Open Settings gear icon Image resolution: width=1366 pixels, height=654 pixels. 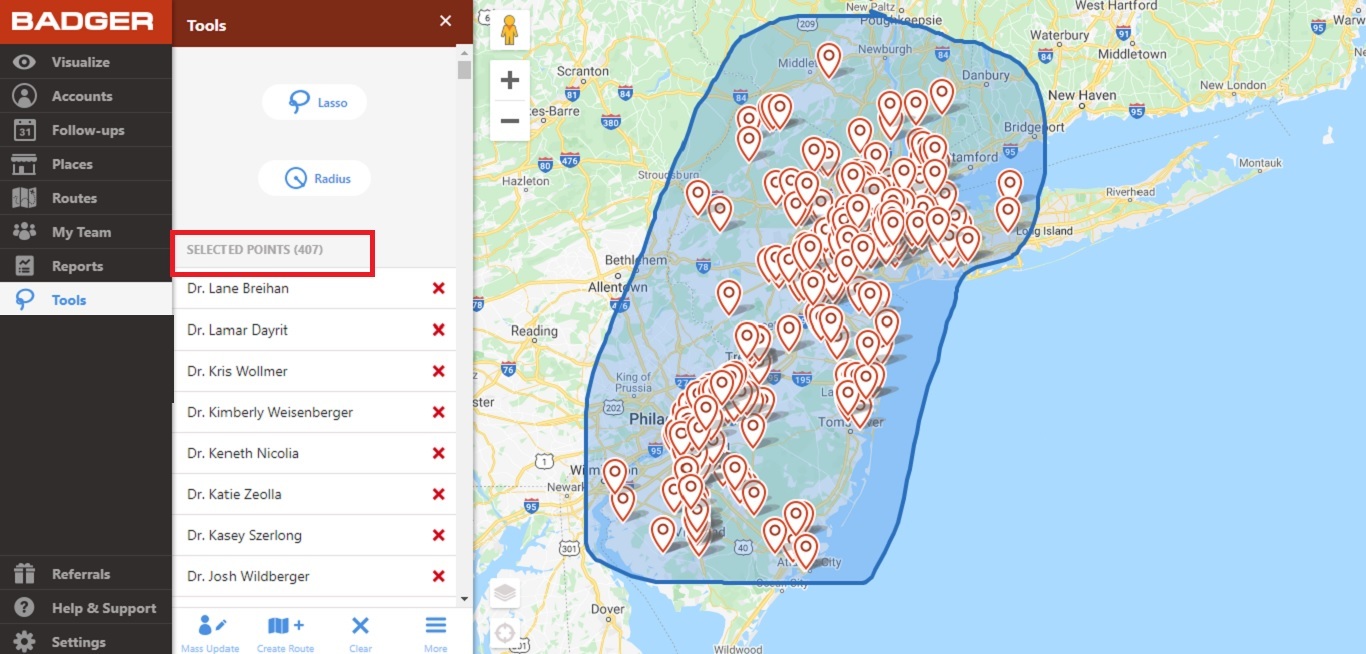25,642
